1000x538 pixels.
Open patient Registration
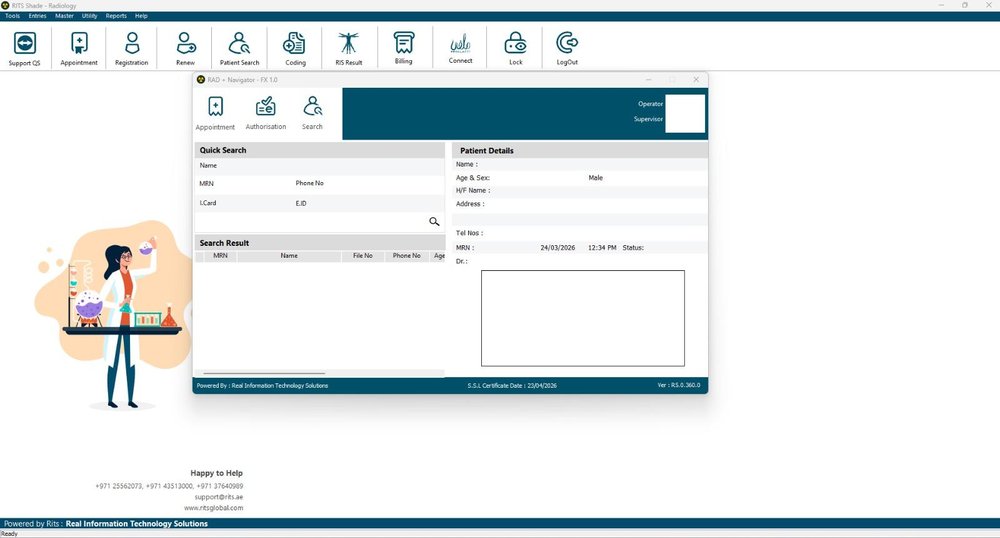click(131, 48)
